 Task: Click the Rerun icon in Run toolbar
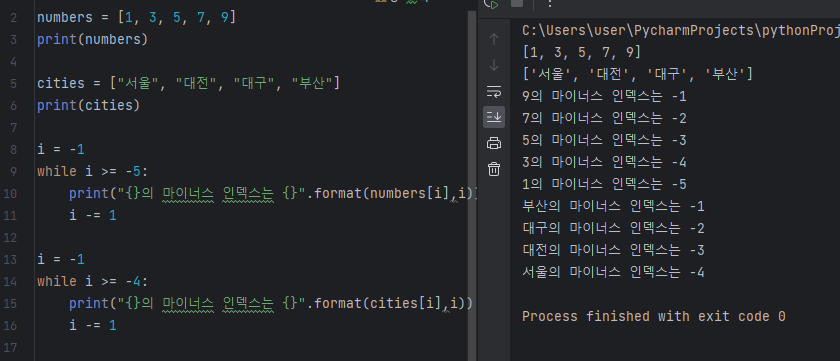click(x=491, y=4)
